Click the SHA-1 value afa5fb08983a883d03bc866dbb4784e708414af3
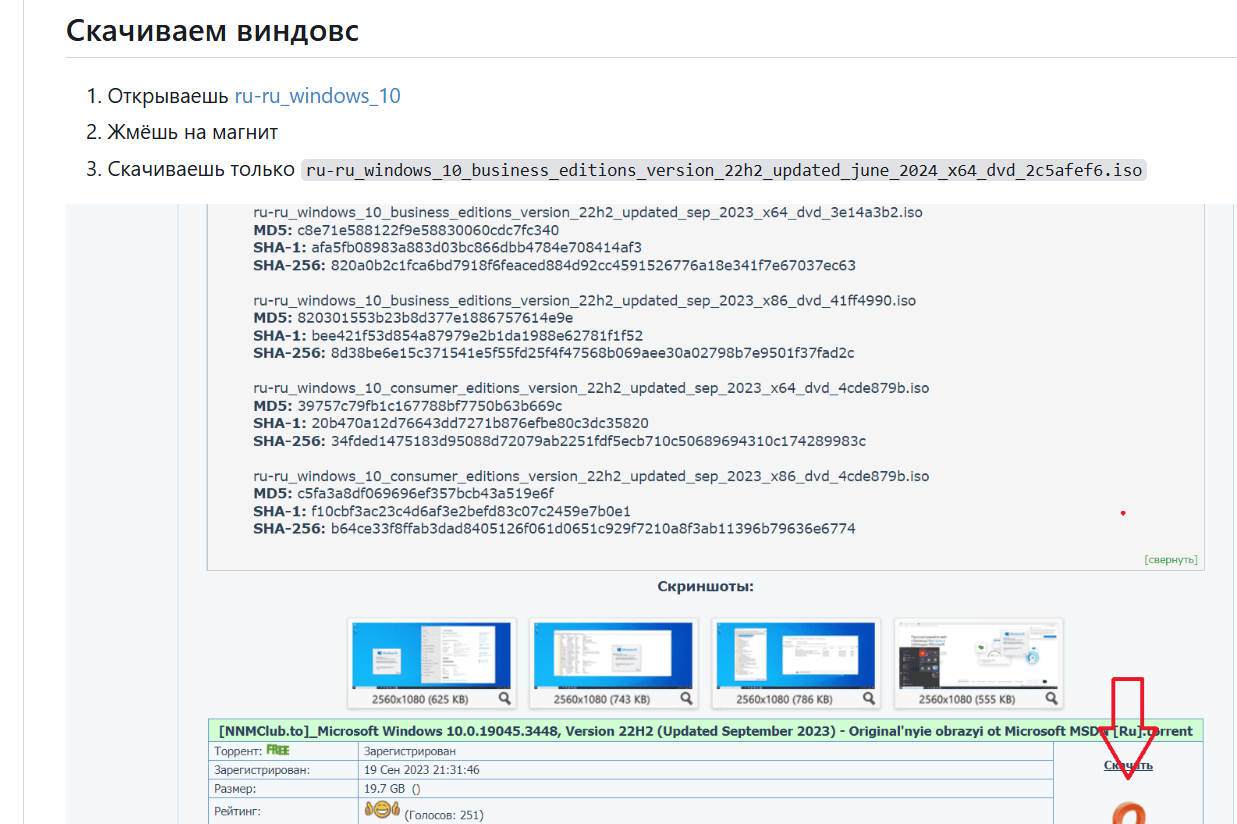 pos(476,248)
